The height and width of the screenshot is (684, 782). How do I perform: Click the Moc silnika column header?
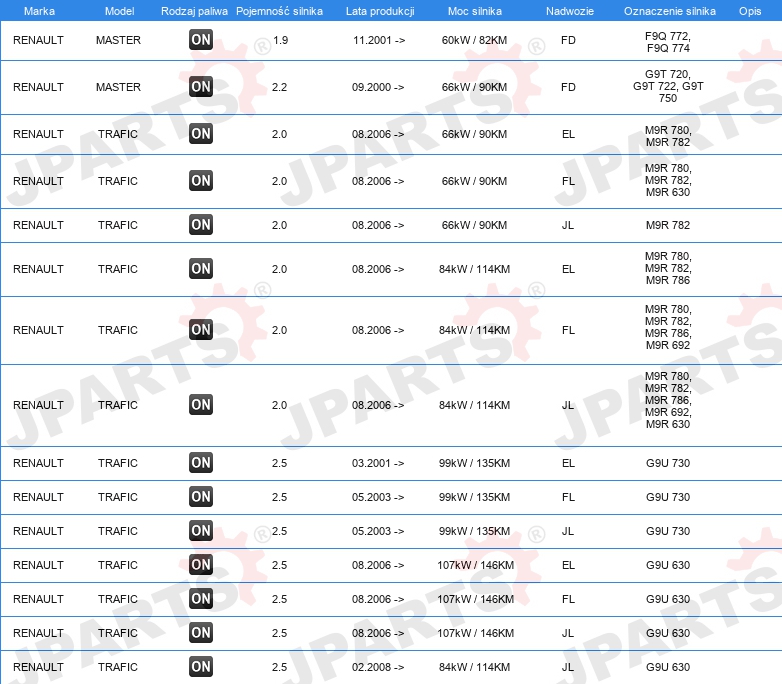pyautogui.click(x=475, y=11)
